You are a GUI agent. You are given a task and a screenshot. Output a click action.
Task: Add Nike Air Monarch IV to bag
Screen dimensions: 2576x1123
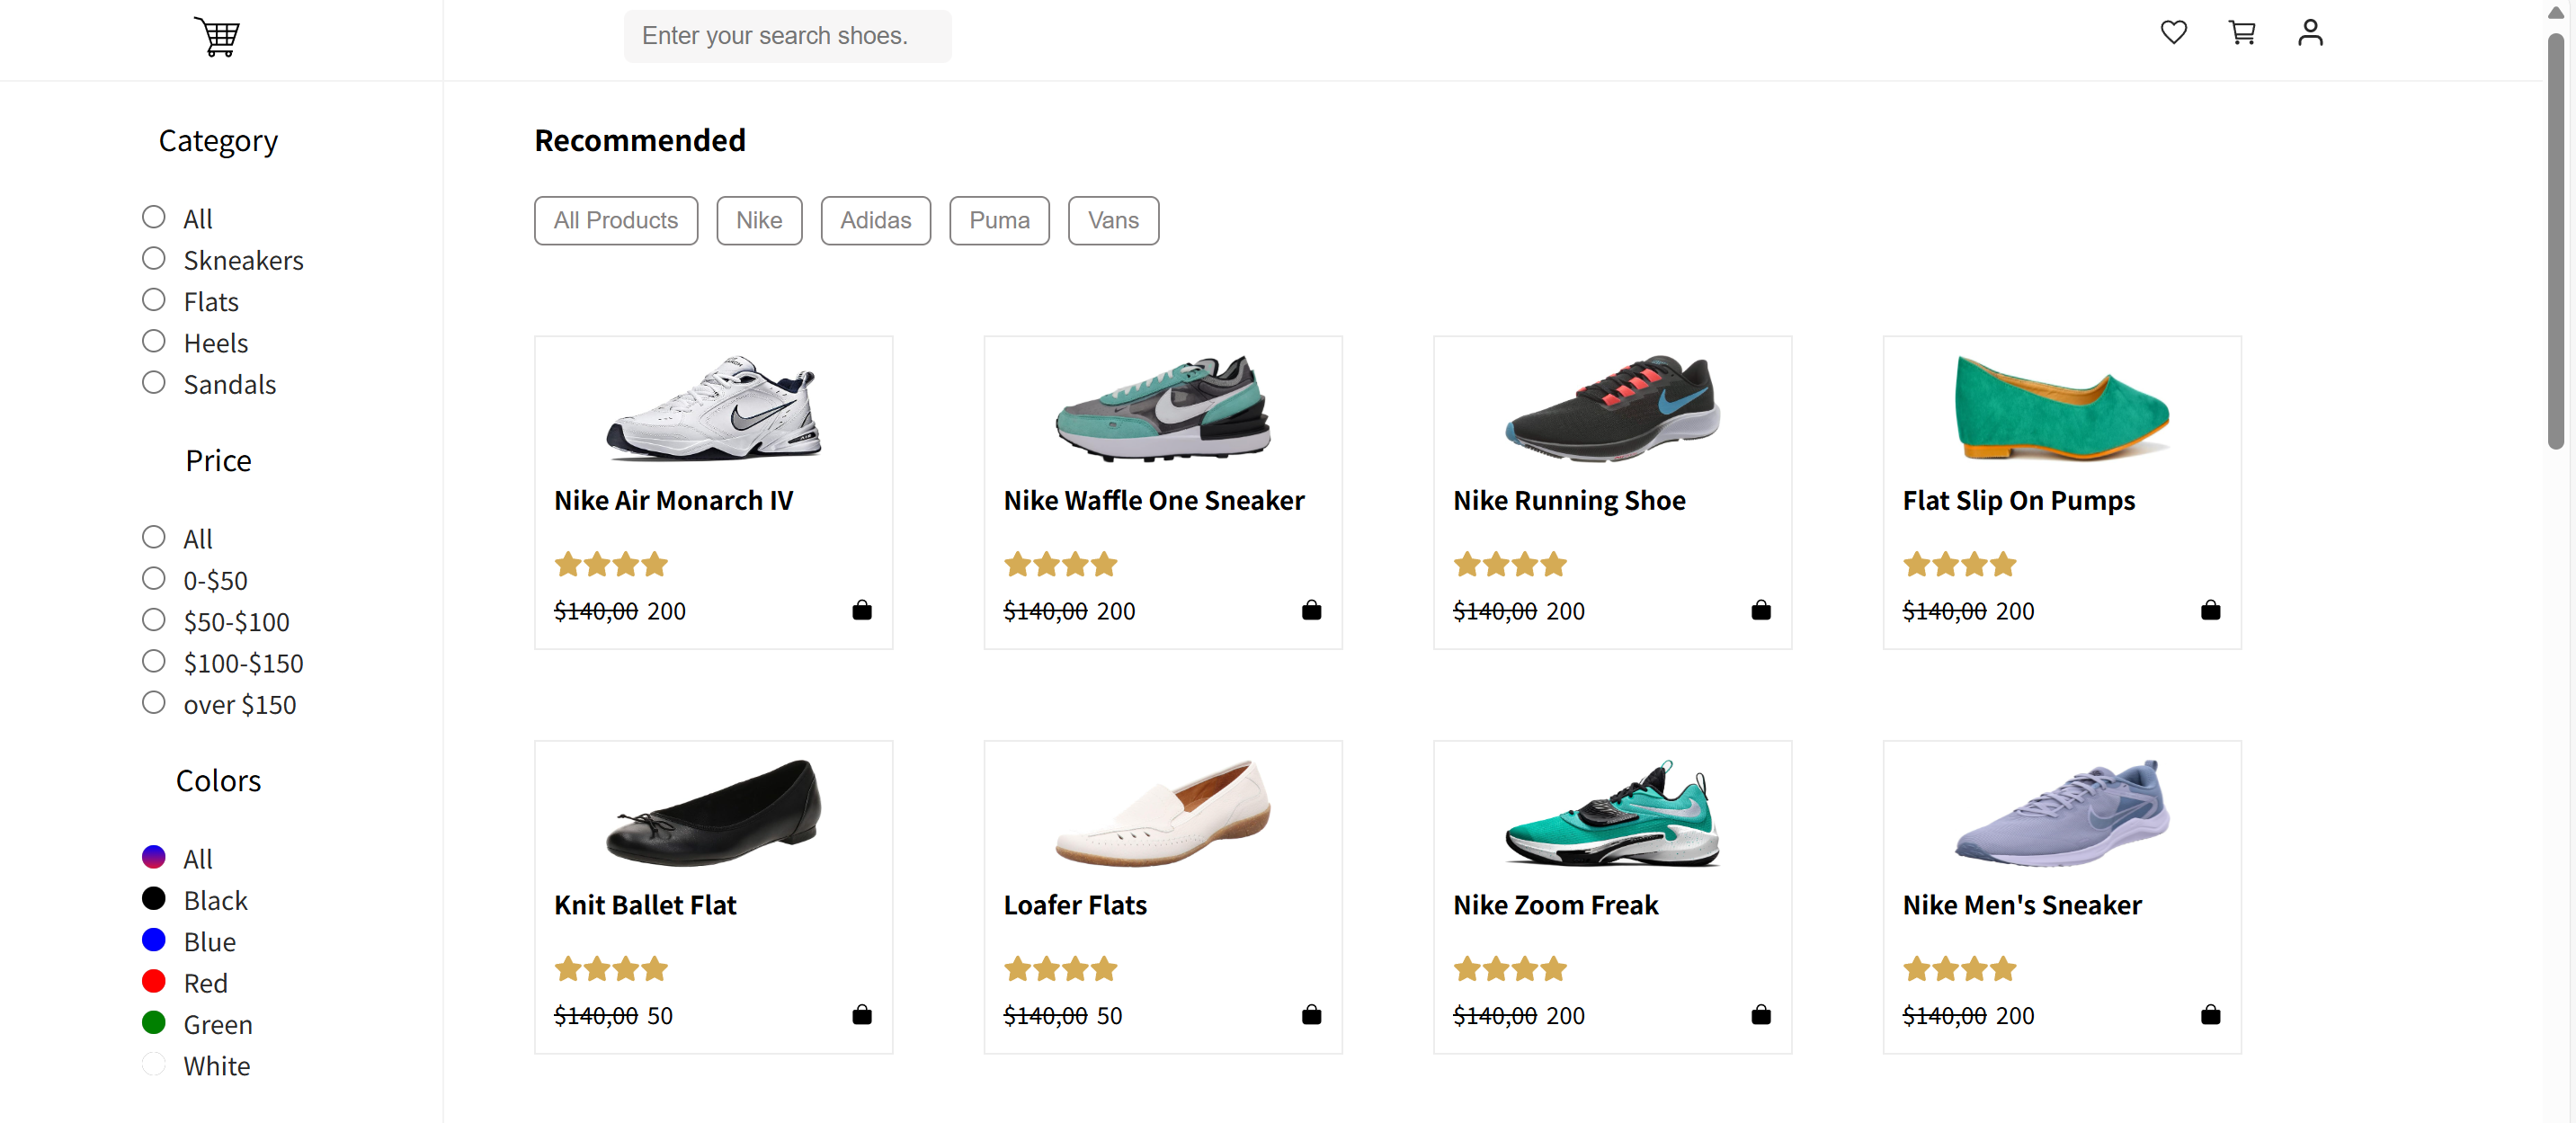click(x=861, y=610)
